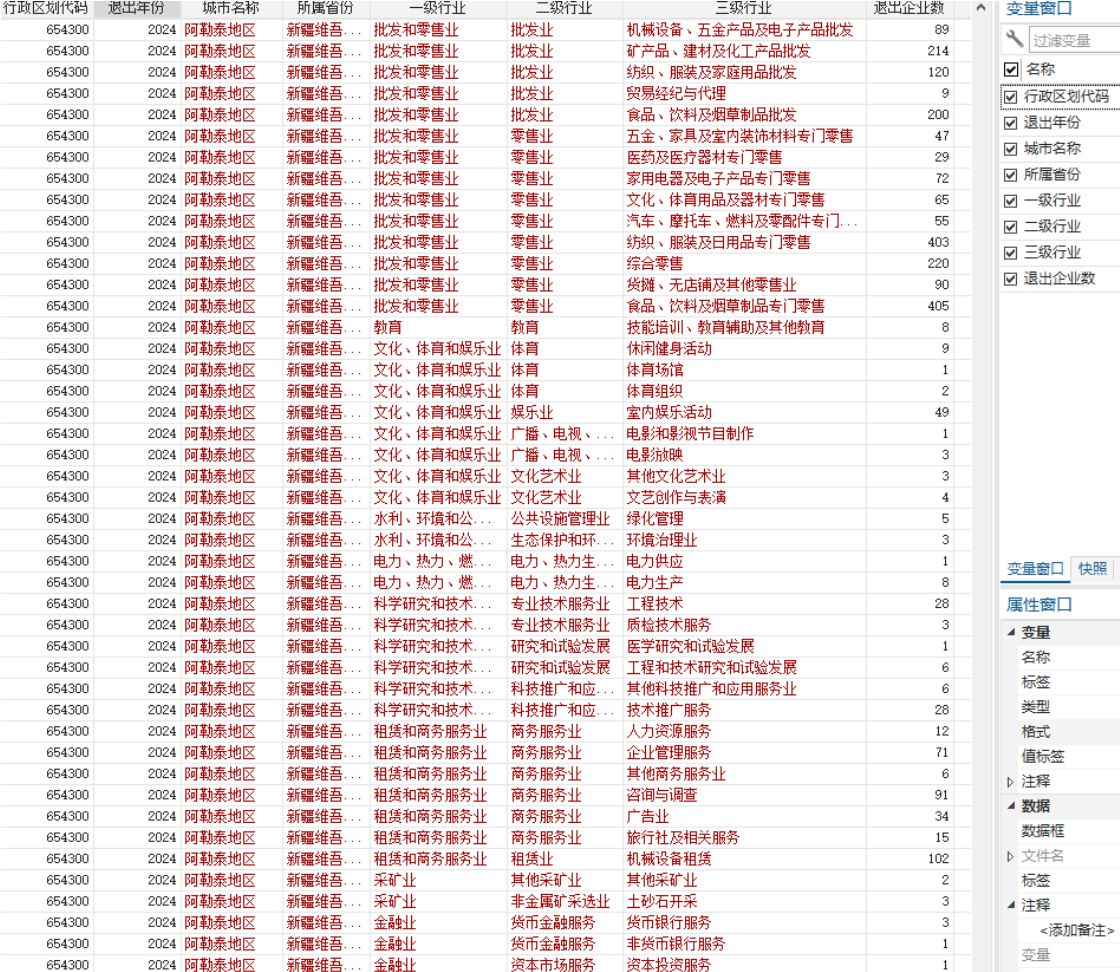Click the wrench filter icon
The height and width of the screenshot is (972, 1120).
[1014, 39]
